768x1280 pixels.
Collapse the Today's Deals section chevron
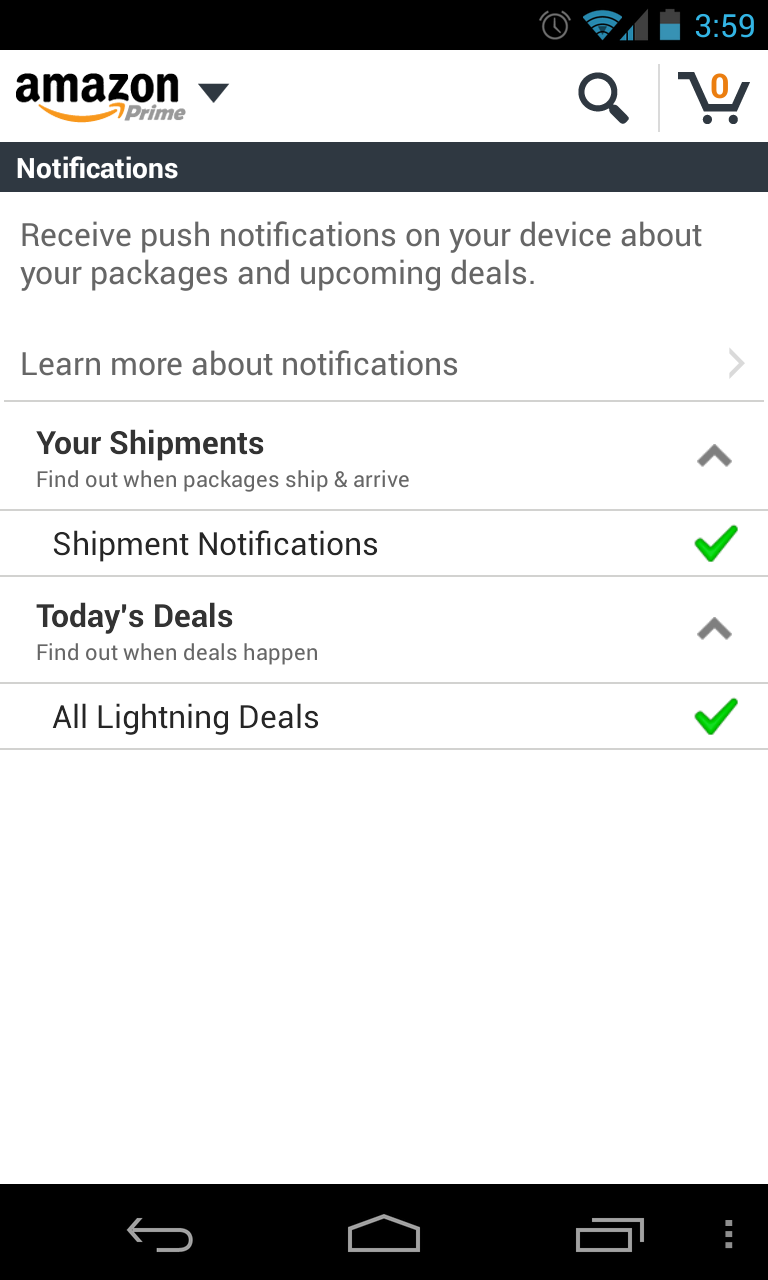pyautogui.click(x=714, y=630)
